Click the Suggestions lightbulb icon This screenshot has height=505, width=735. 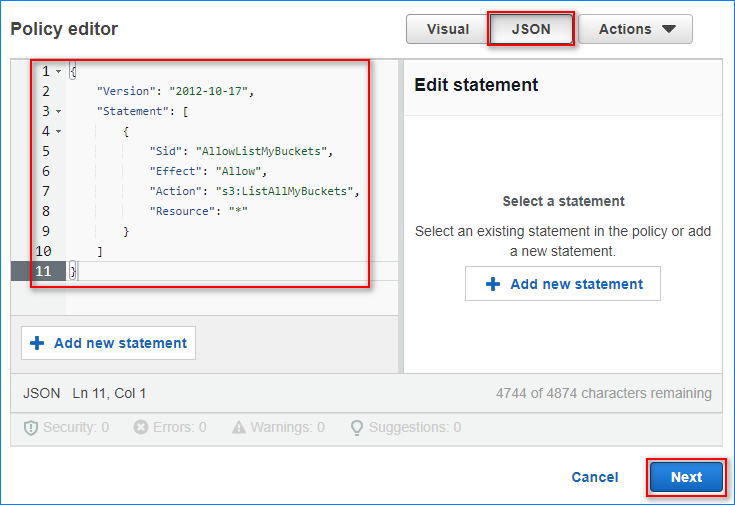point(355,427)
